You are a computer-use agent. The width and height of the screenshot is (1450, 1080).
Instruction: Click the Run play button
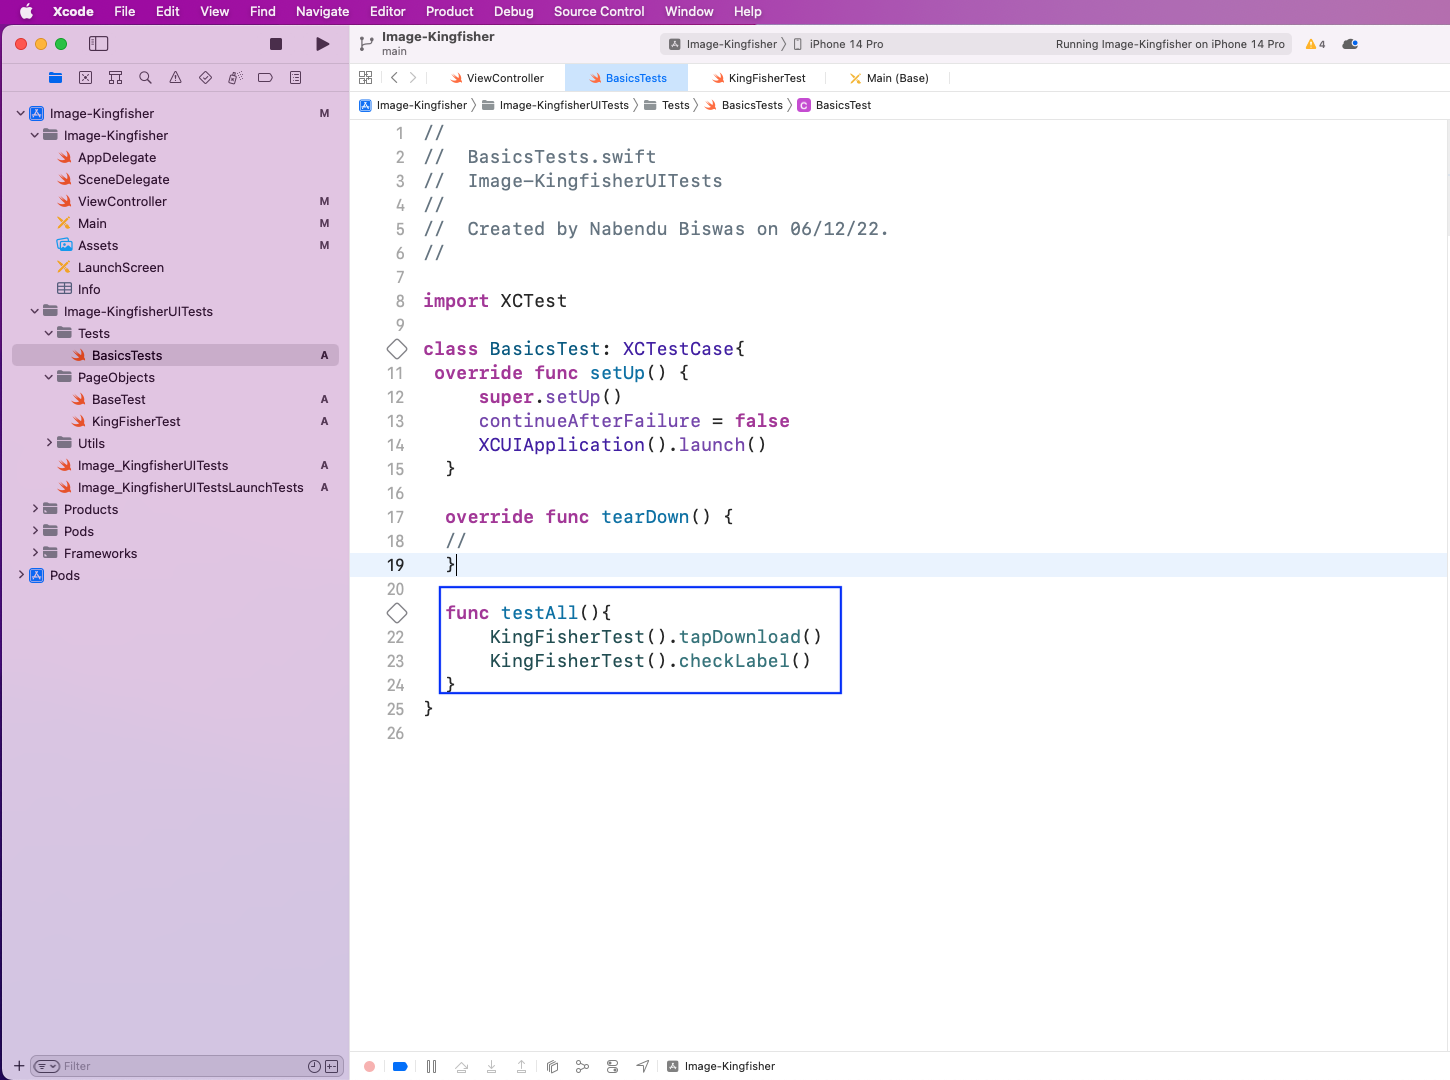pos(322,44)
